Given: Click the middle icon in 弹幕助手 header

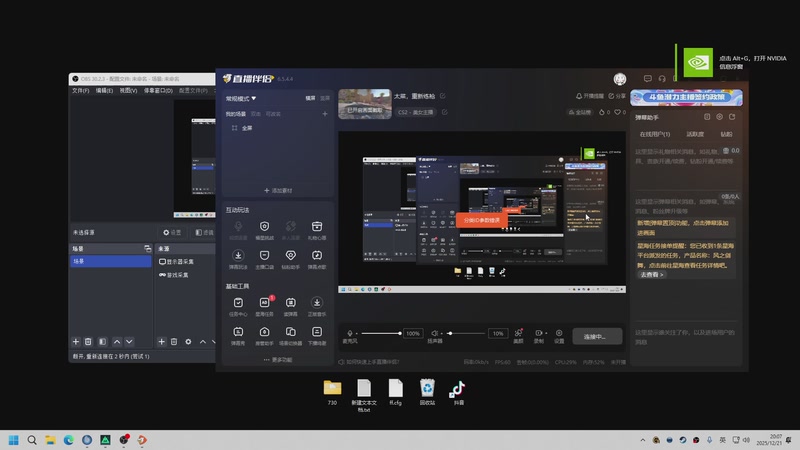Looking at the screenshot, I should (x=719, y=117).
